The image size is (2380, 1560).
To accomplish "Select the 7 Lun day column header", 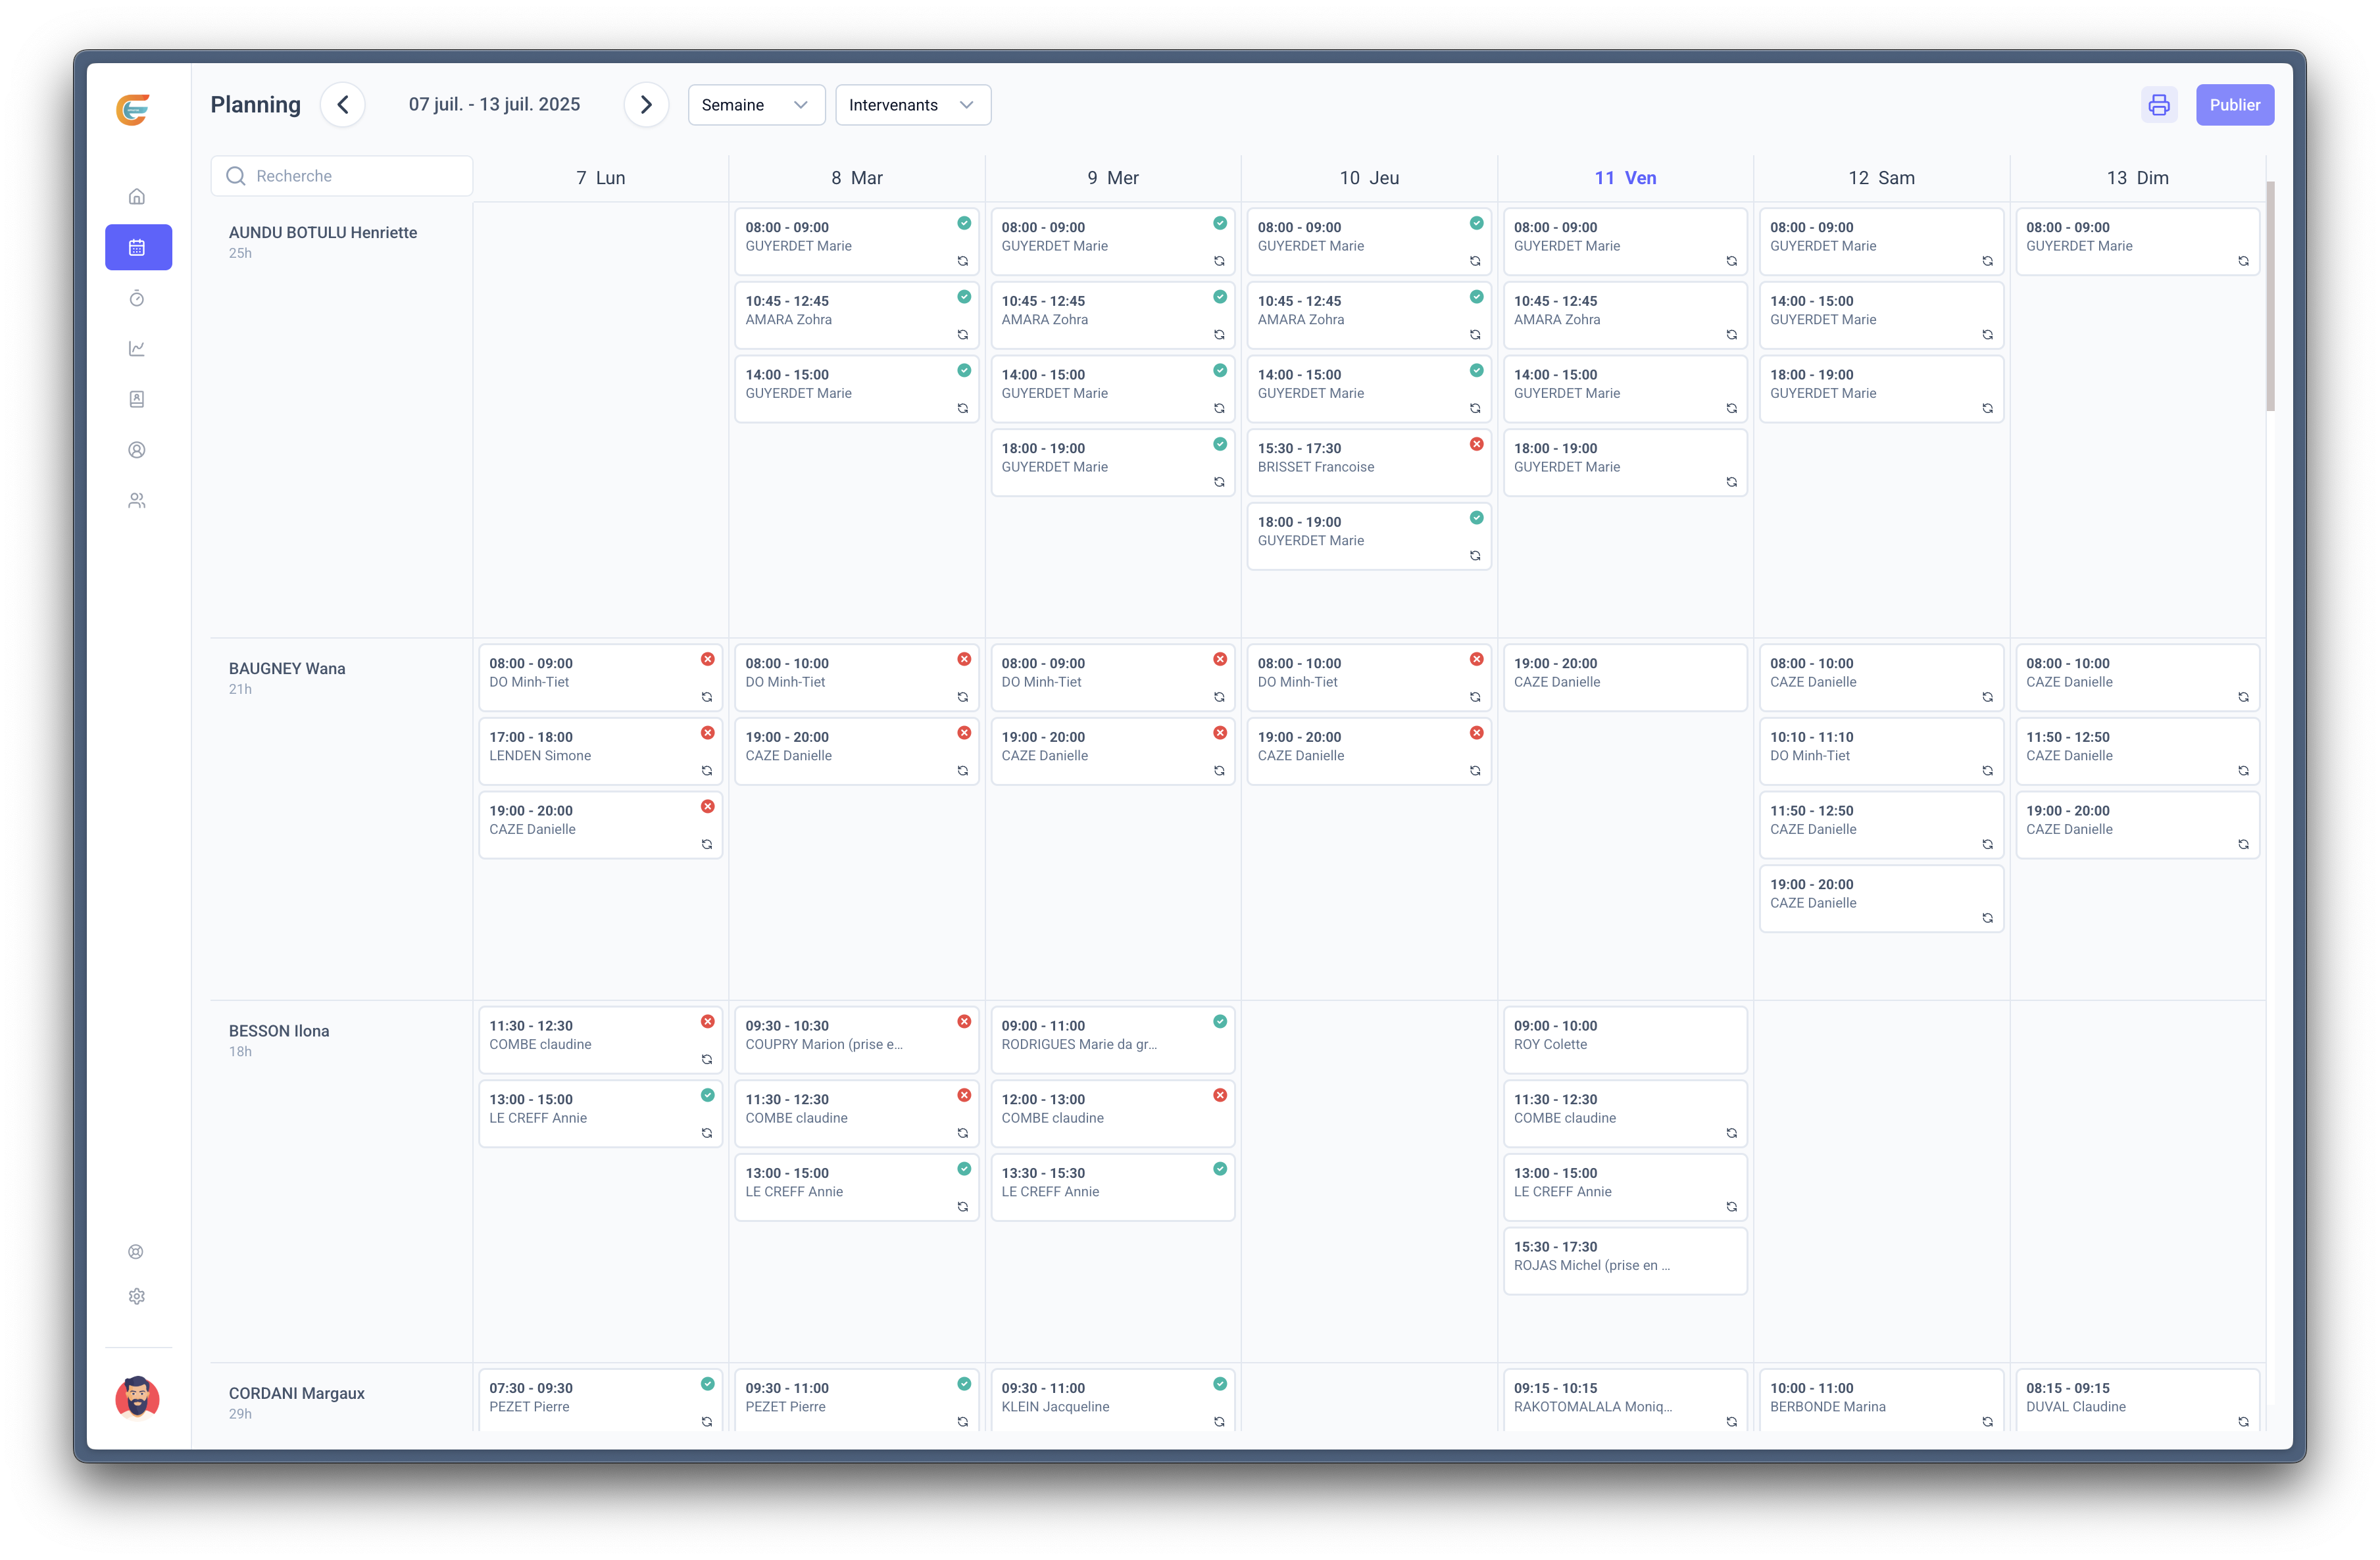I will click(600, 178).
